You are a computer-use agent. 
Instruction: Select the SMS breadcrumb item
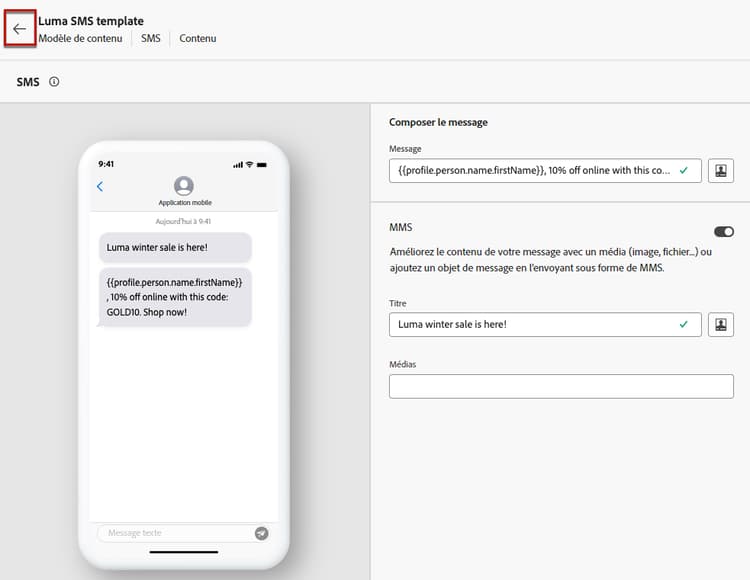[x=151, y=38]
